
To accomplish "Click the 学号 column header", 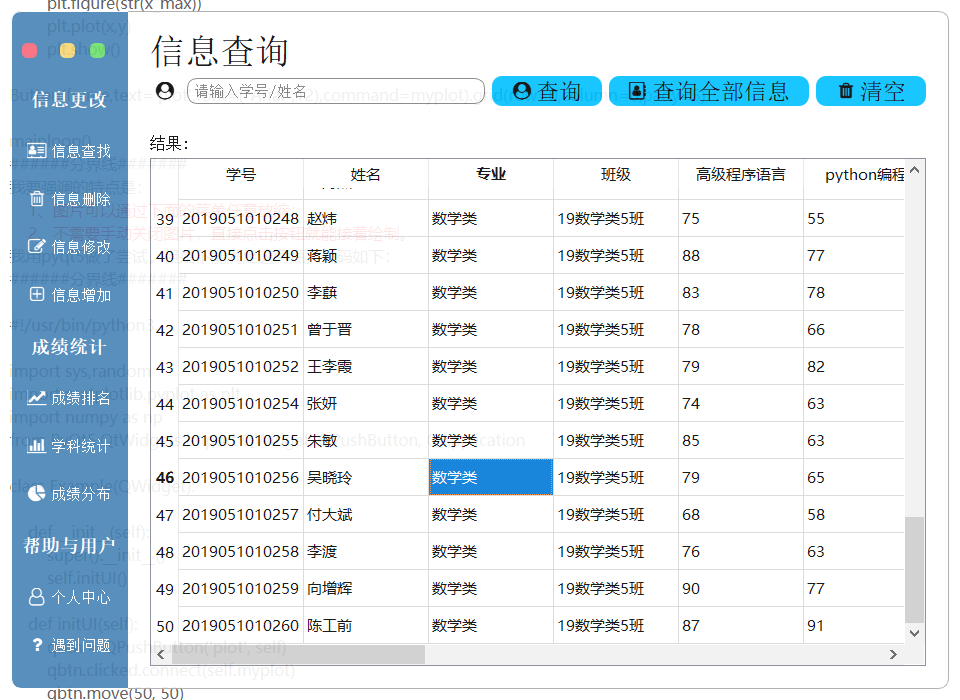I will pos(241,175).
